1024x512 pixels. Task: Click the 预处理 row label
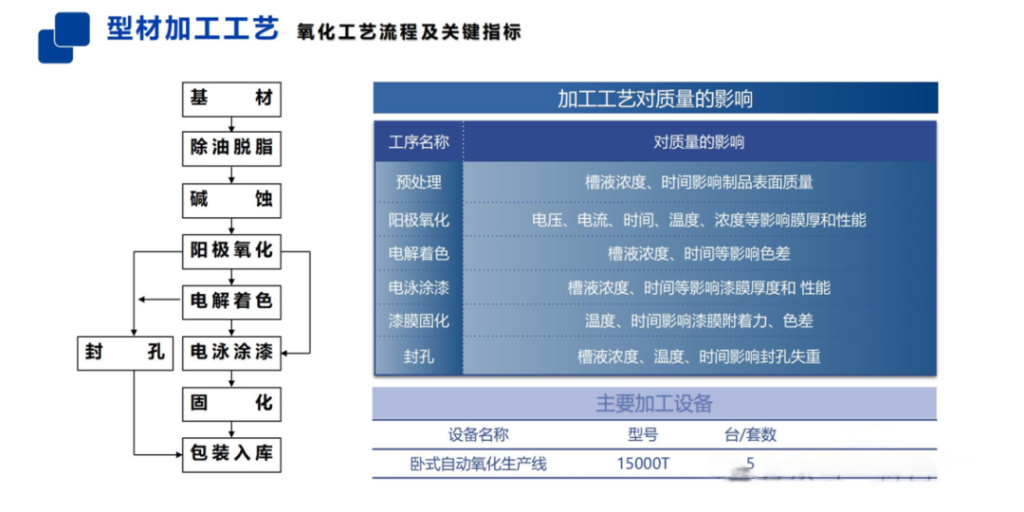(x=419, y=182)
